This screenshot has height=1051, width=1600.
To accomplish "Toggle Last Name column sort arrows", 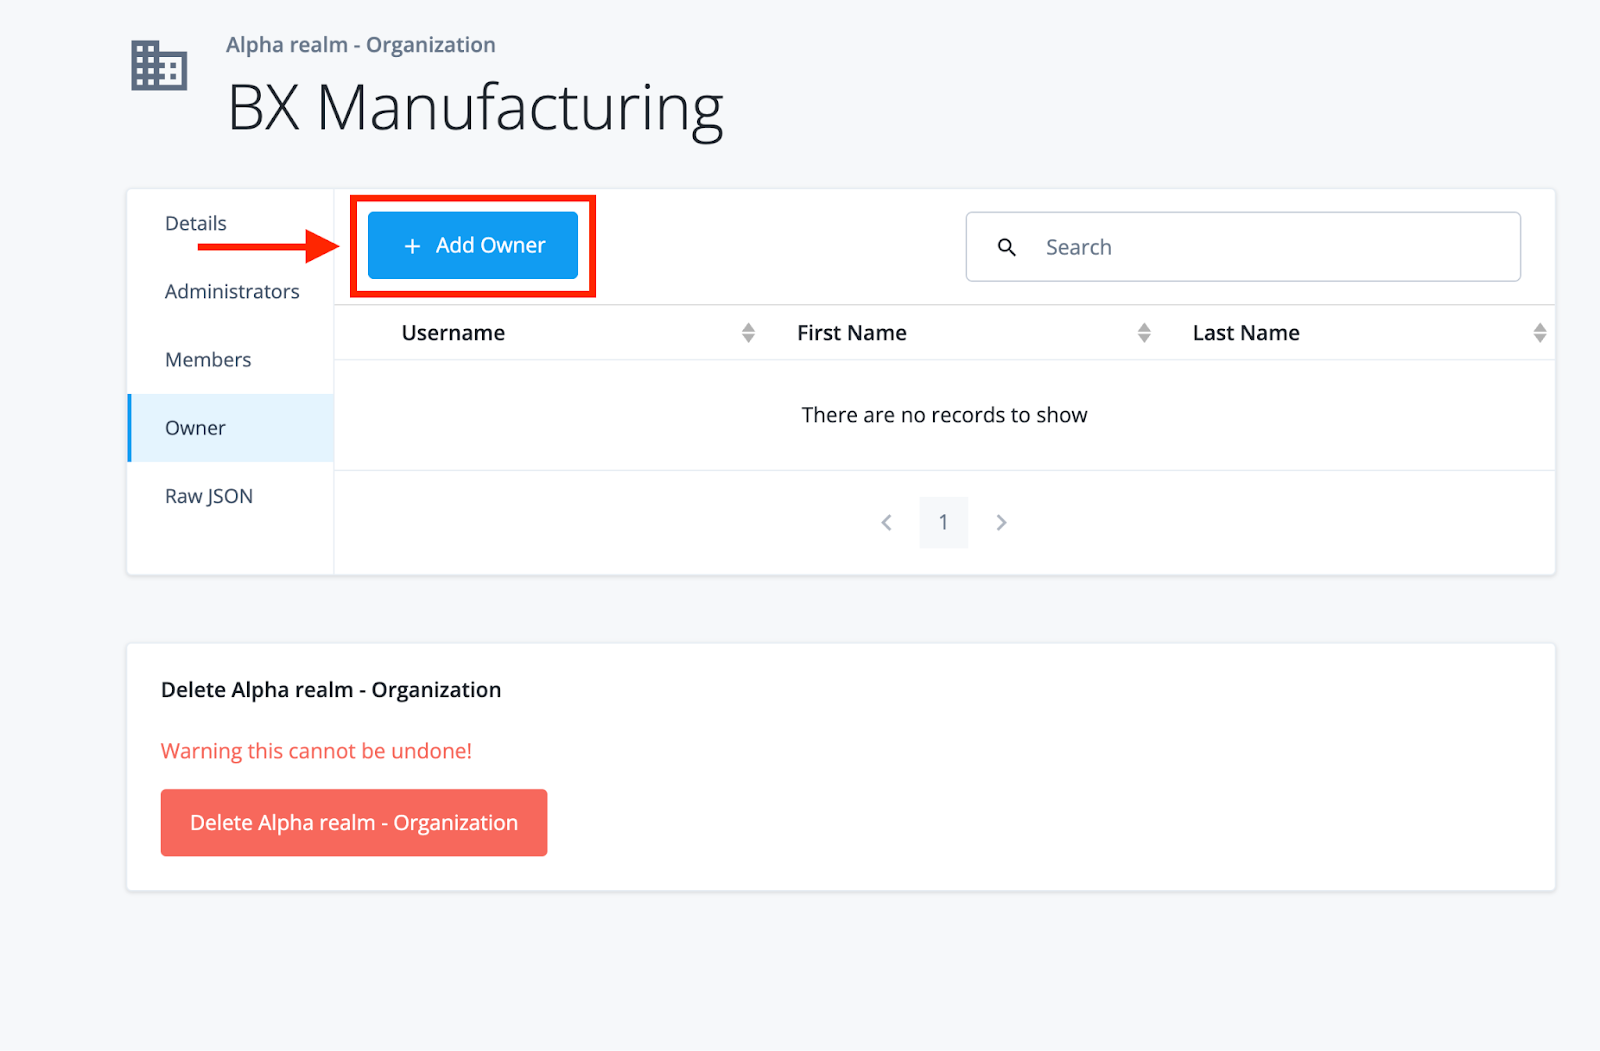I will point(1539,333).
